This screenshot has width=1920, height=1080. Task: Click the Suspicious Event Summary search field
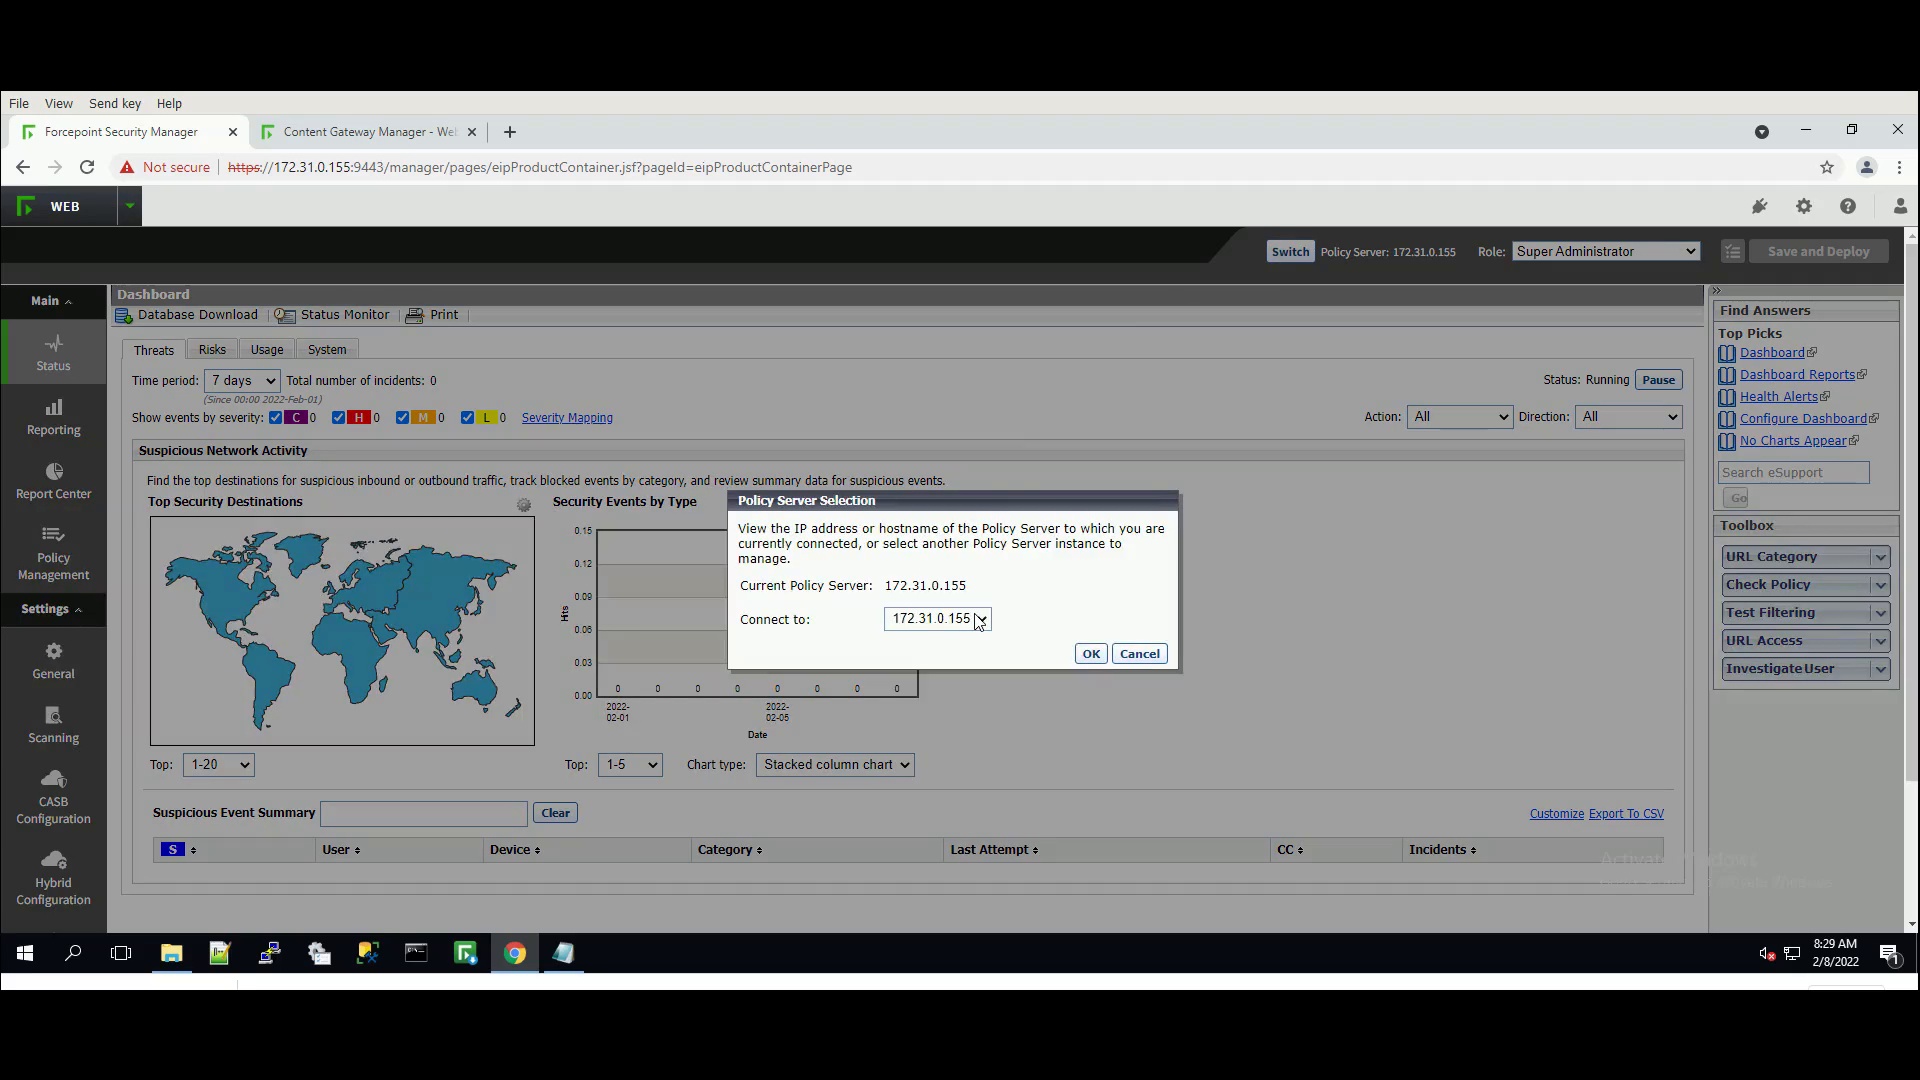pyautogui.click(x=424, y=813)
